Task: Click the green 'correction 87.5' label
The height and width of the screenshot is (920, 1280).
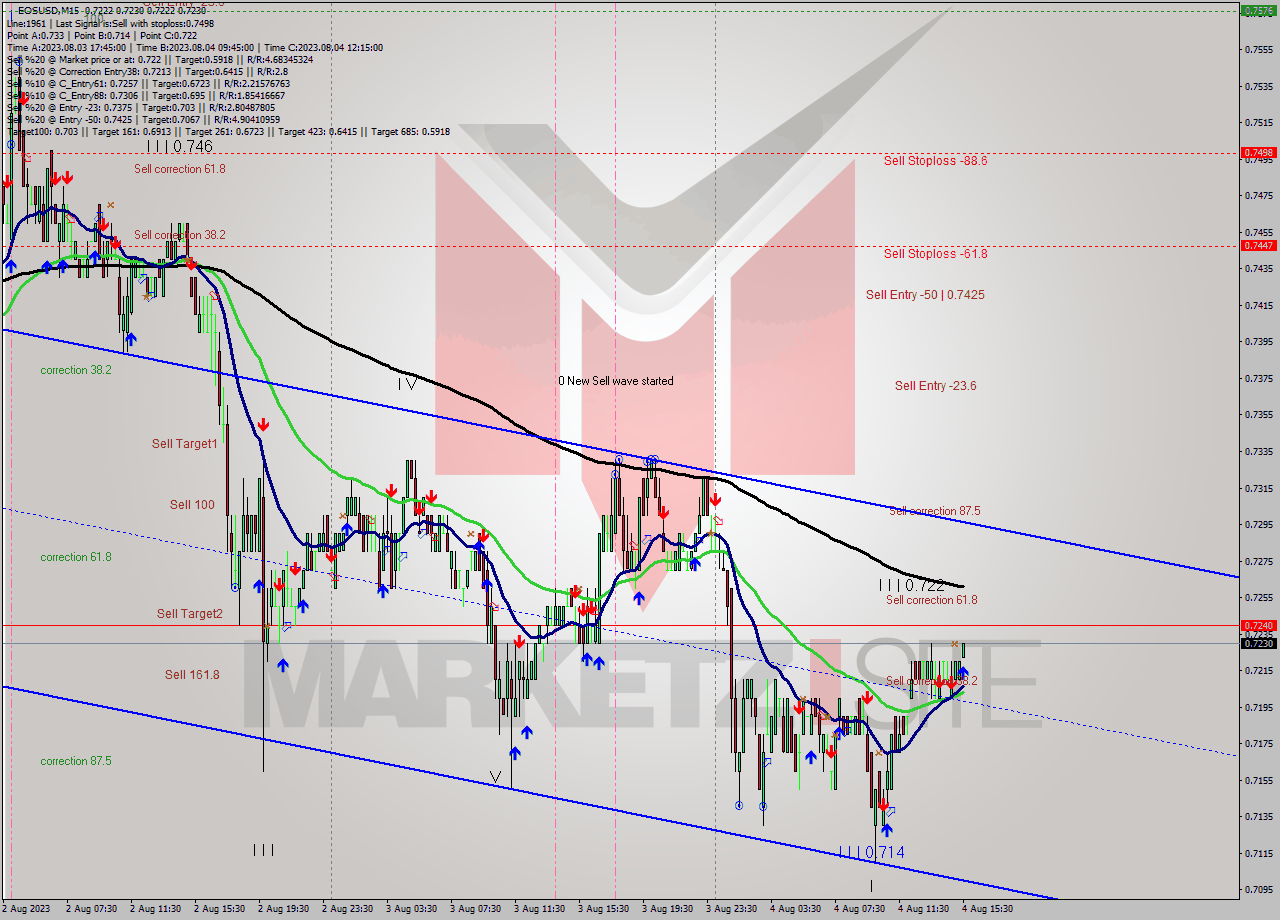Action: point(76,761)
